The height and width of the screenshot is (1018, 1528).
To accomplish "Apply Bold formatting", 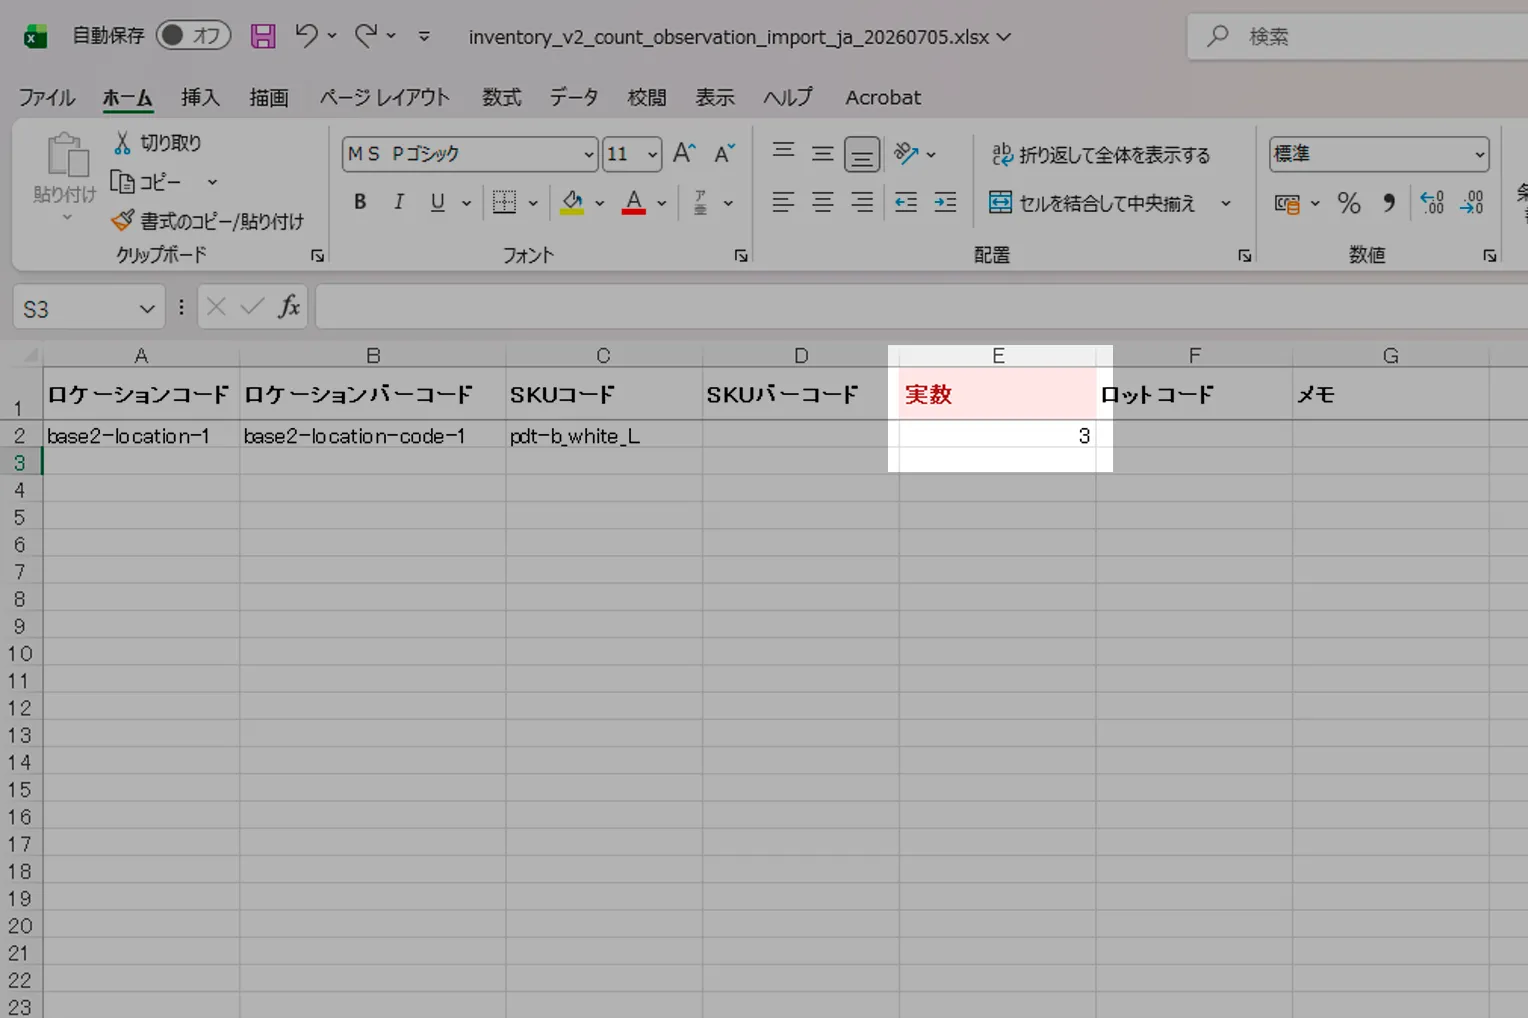I will (360, 202).
